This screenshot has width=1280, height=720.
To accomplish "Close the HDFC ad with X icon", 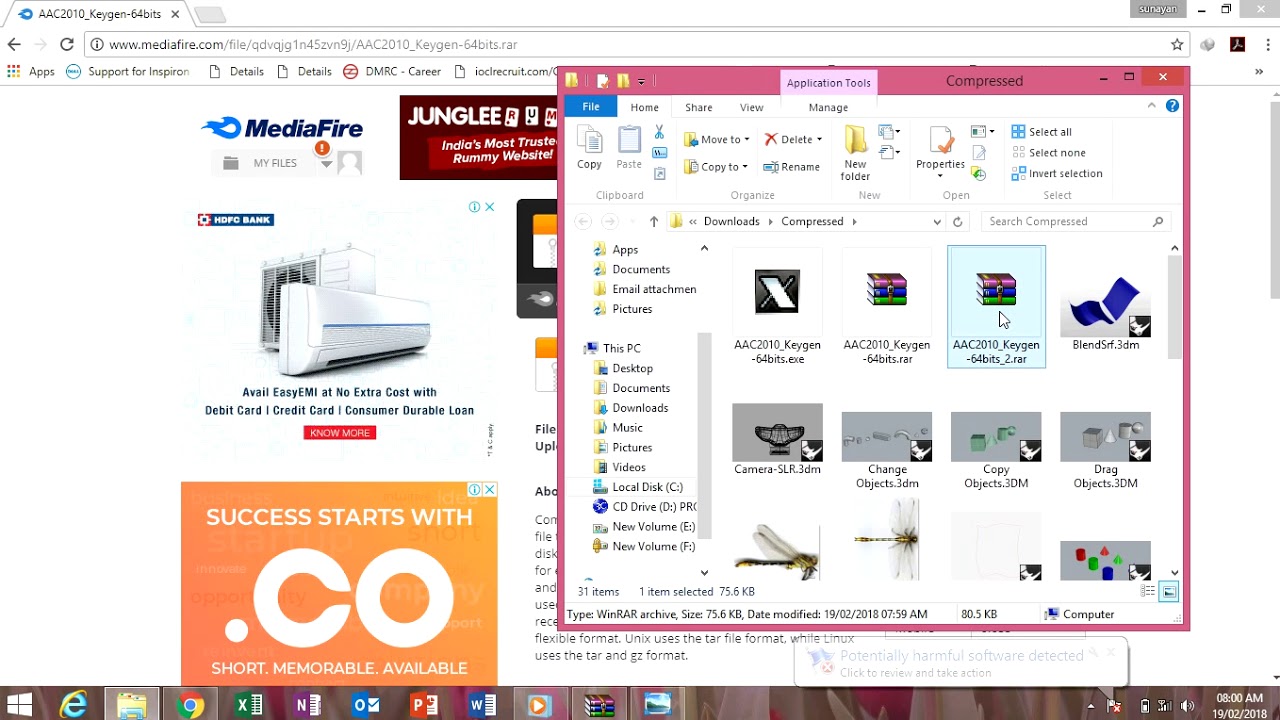I will tap(489, 207).
